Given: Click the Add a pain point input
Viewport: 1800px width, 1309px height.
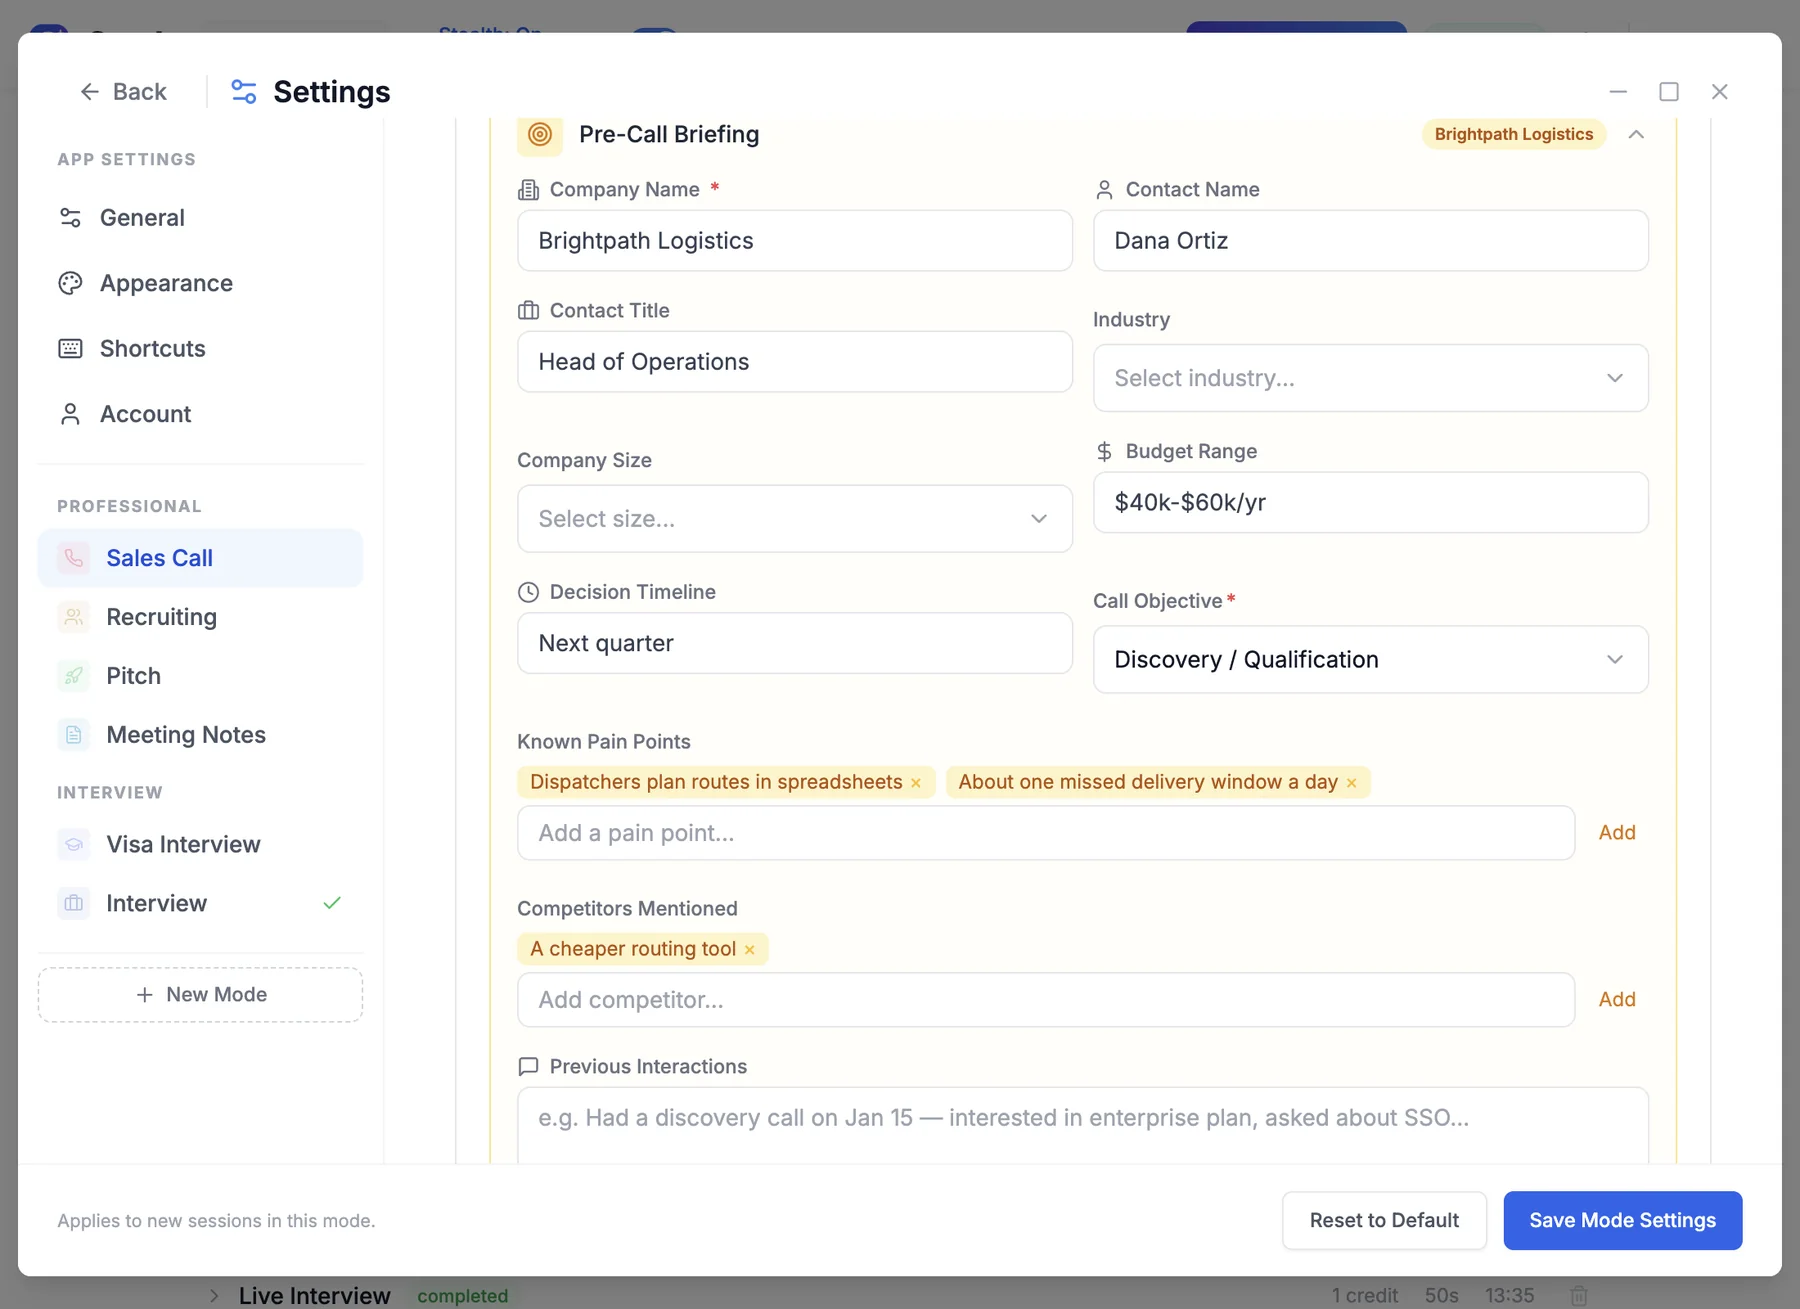Looking at the screenshot, I should click(x=1046, y=833).
